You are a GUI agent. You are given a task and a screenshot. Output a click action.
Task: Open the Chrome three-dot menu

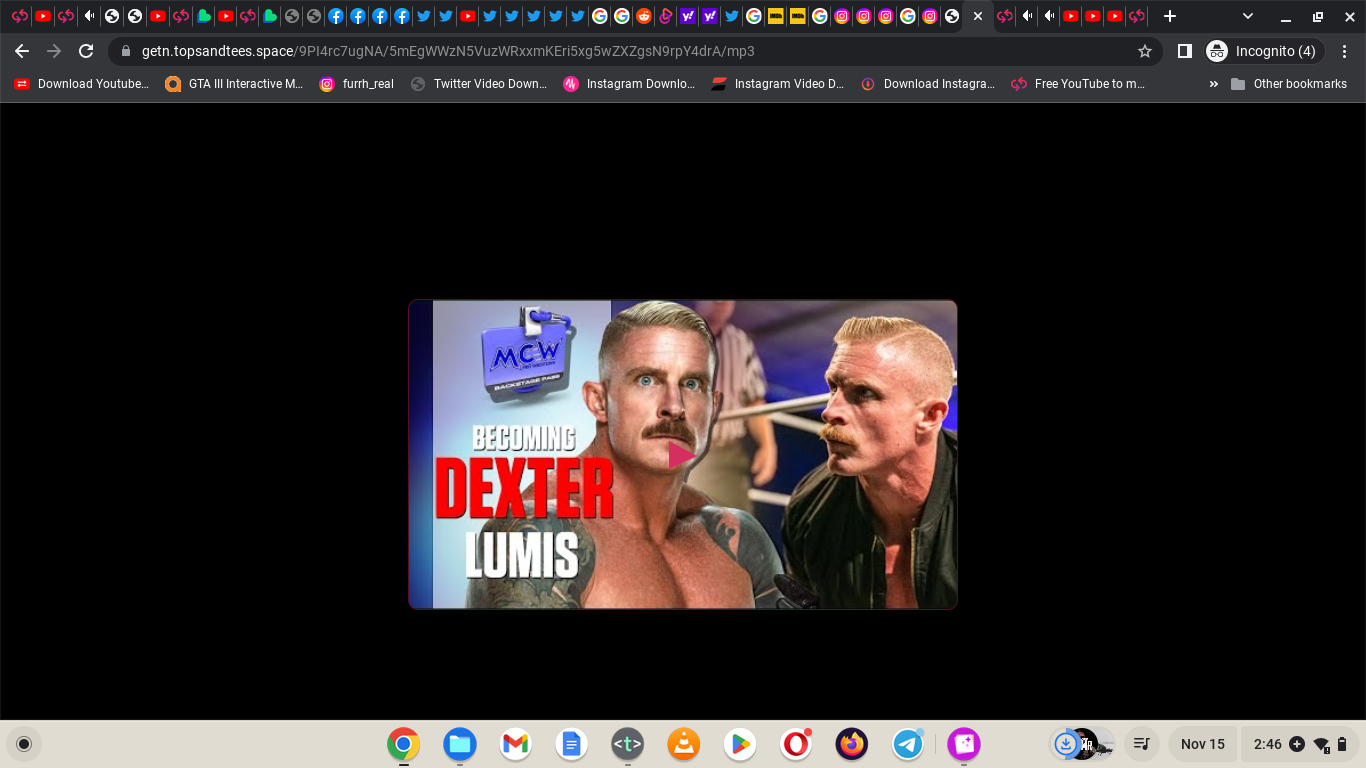1344,51
